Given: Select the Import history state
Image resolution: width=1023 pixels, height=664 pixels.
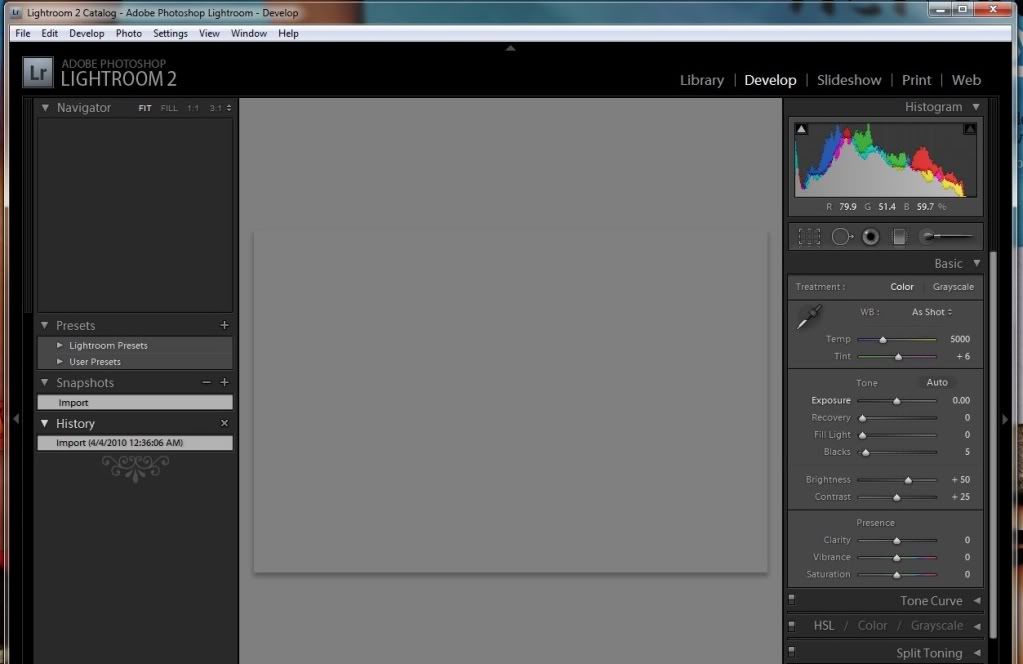Looking at the screenshot, I should 135,443.
